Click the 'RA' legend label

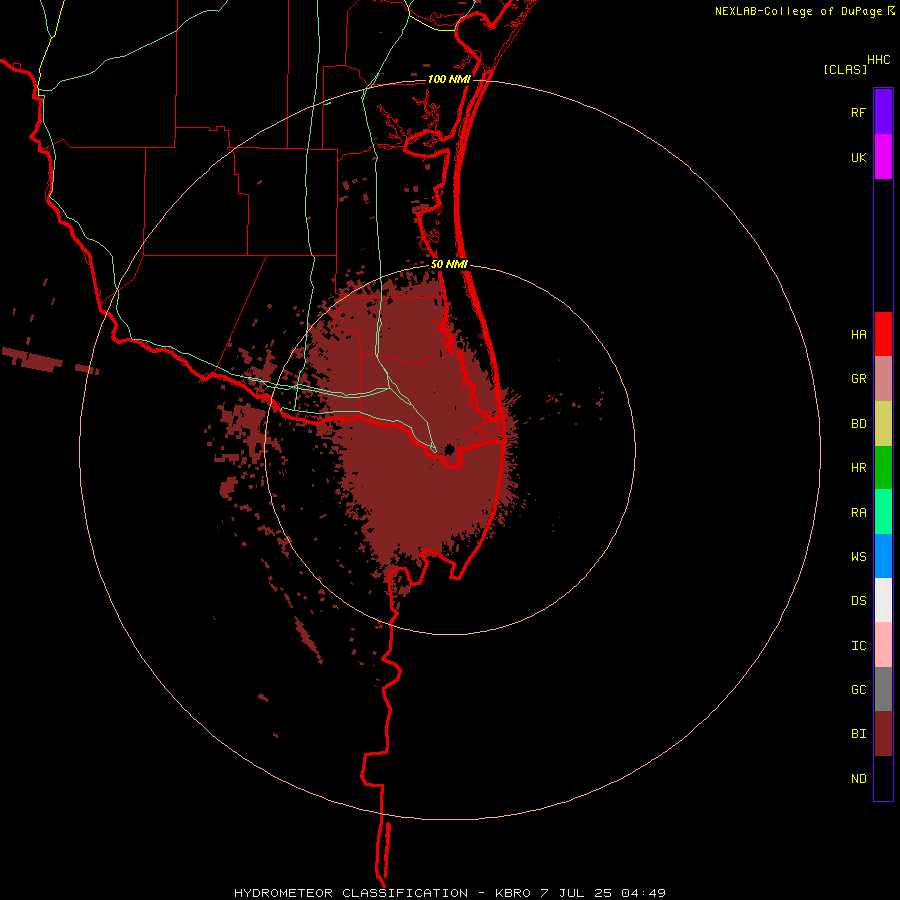coord(858,513)
